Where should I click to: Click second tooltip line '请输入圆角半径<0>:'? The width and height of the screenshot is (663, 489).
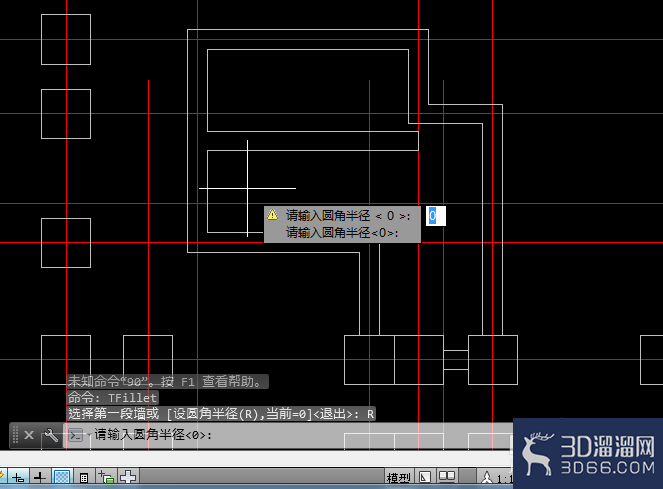coord(342,233)
